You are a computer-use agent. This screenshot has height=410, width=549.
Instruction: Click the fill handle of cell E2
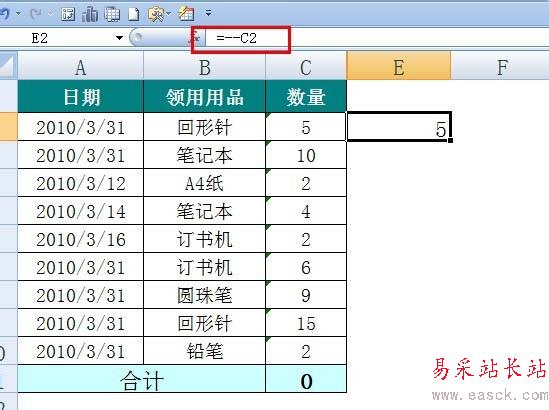click(x=450, y=140)
